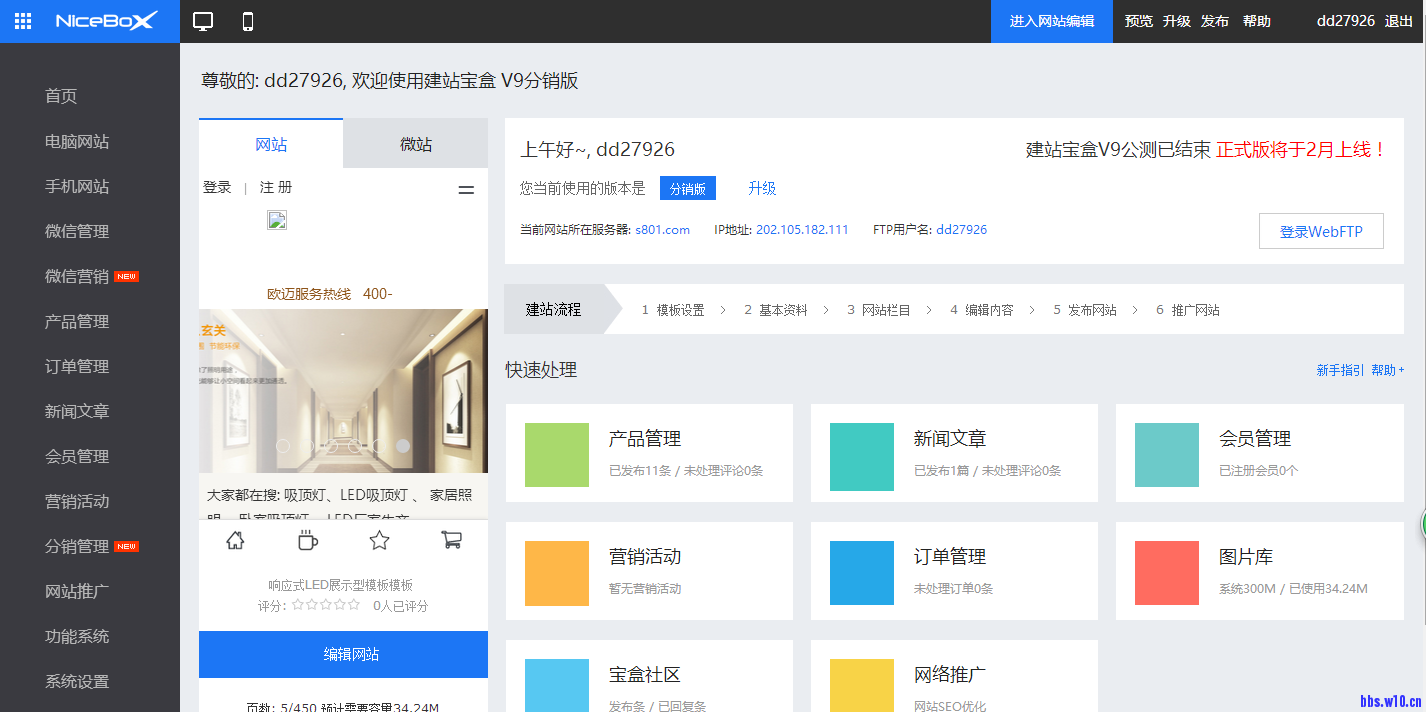Open the hamburger menu in site preview
The image size is (1426, 712).
pyautogui.click(x=466, y=189)
